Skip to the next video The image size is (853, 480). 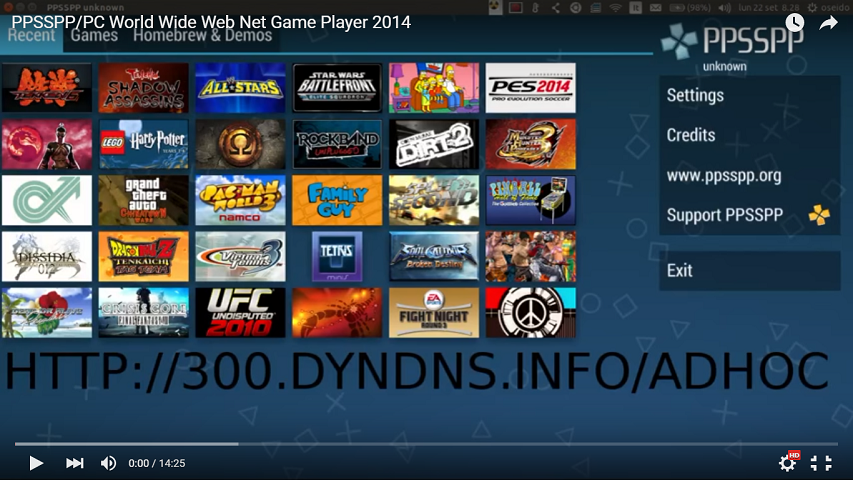point(75,463)
